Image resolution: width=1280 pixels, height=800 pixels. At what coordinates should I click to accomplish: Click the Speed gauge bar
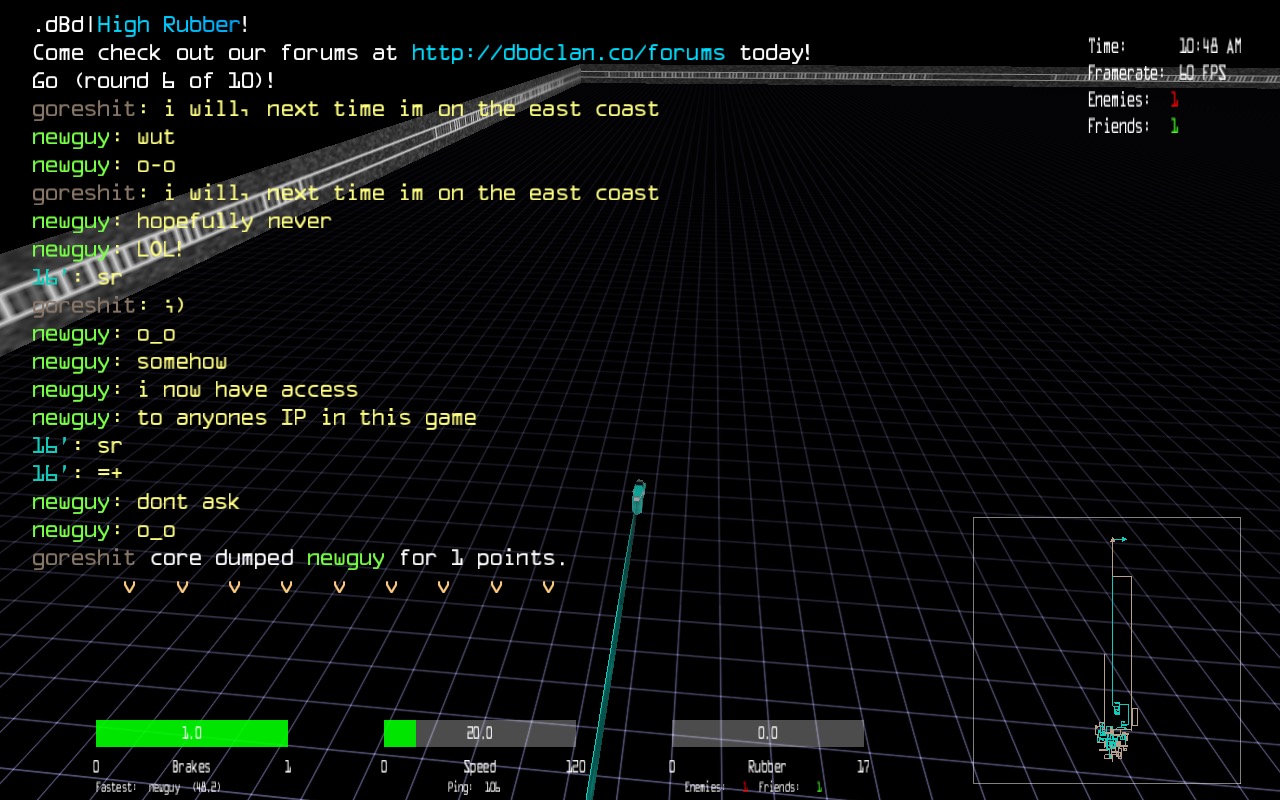click(x=479, y=733)
